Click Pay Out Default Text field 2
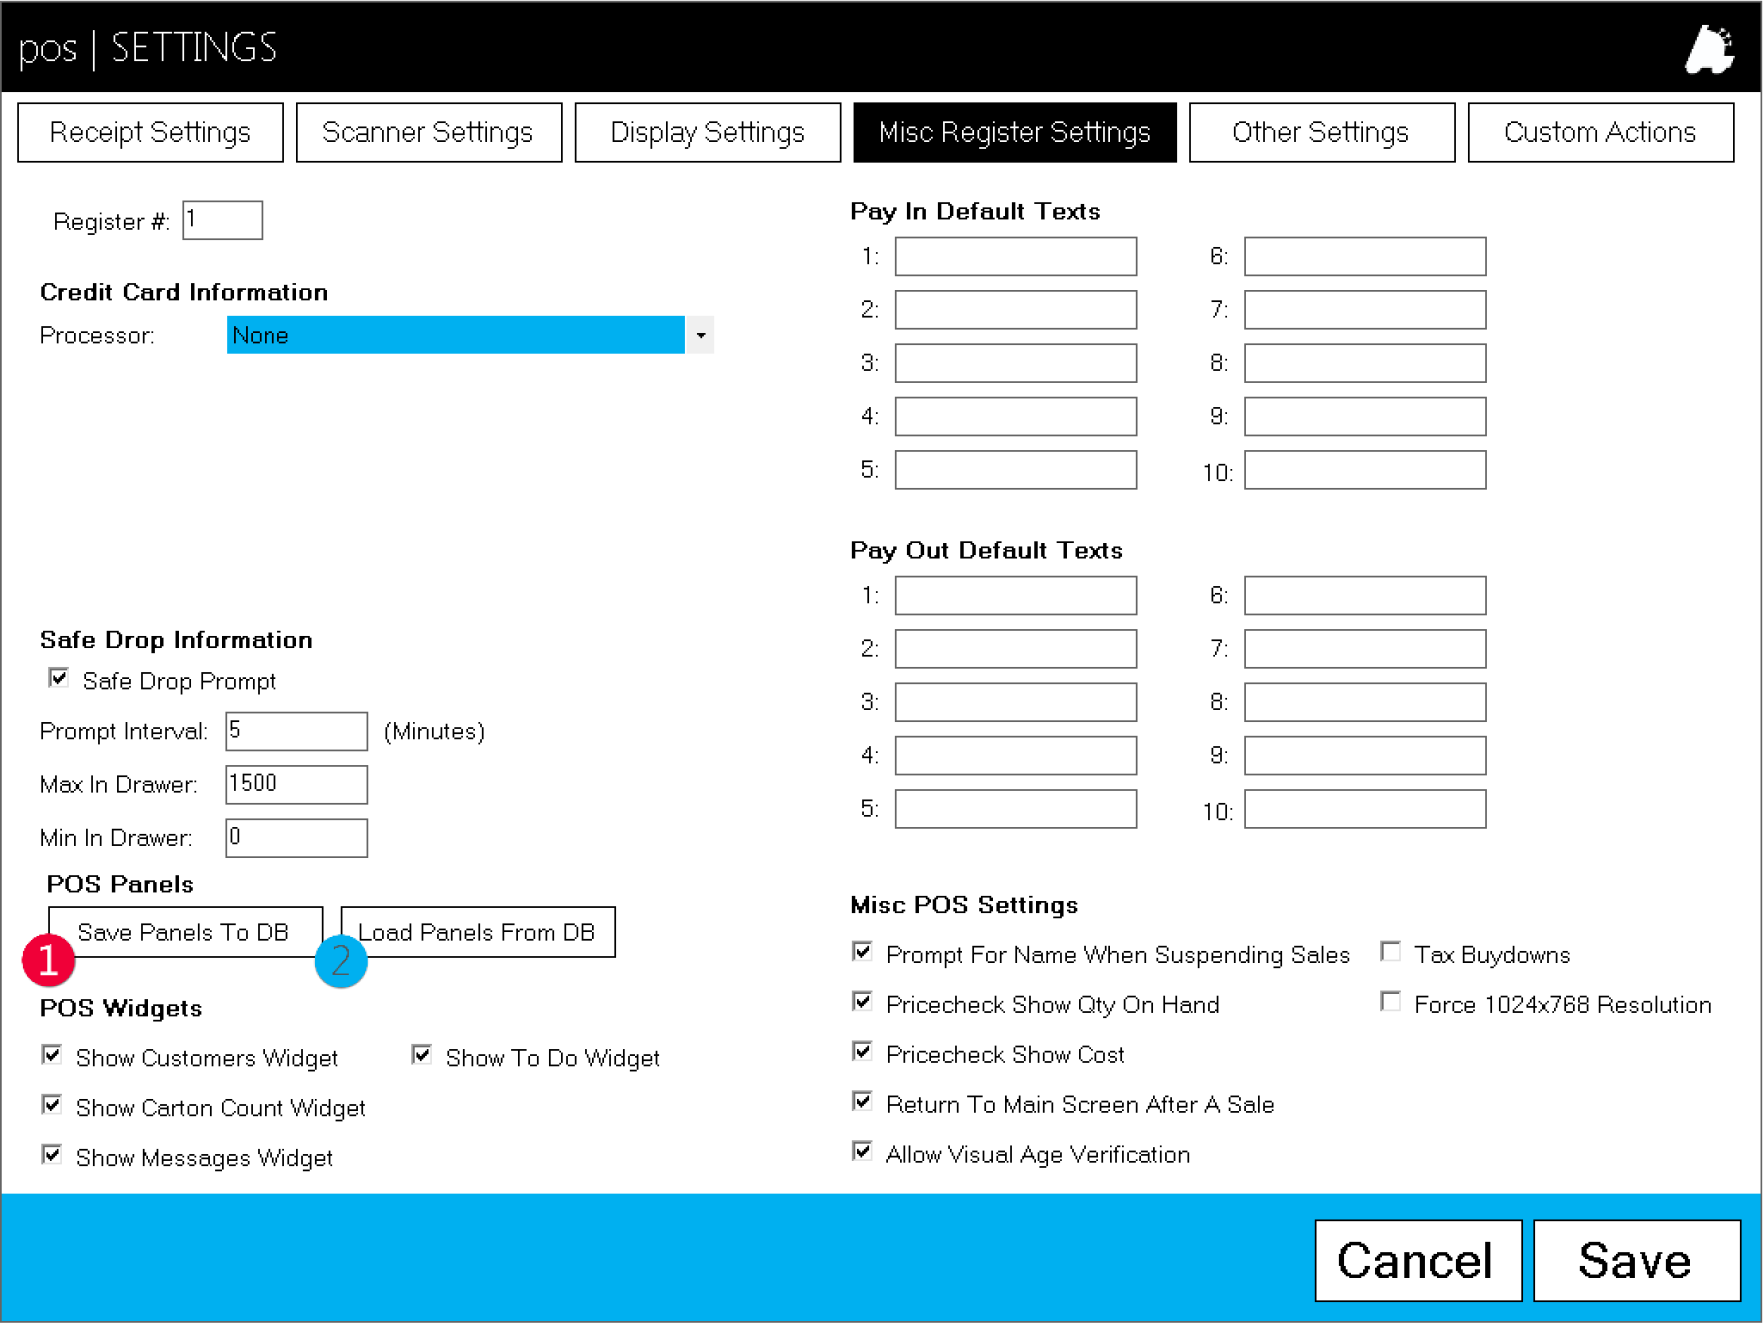 tap(1015, 648)
